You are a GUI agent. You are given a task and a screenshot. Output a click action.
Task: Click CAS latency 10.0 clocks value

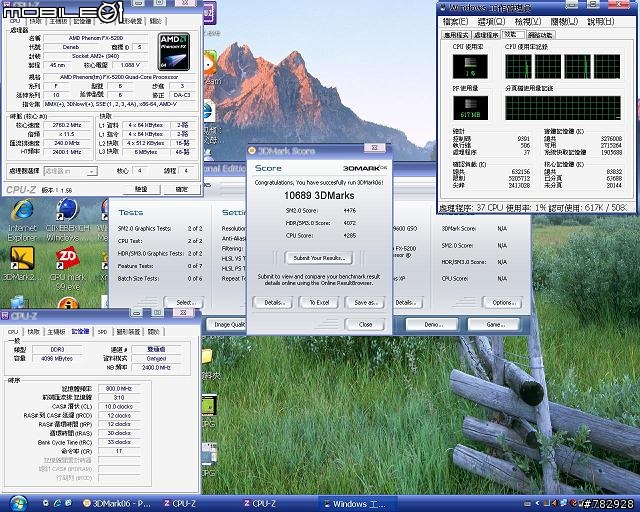click(119, 407)
